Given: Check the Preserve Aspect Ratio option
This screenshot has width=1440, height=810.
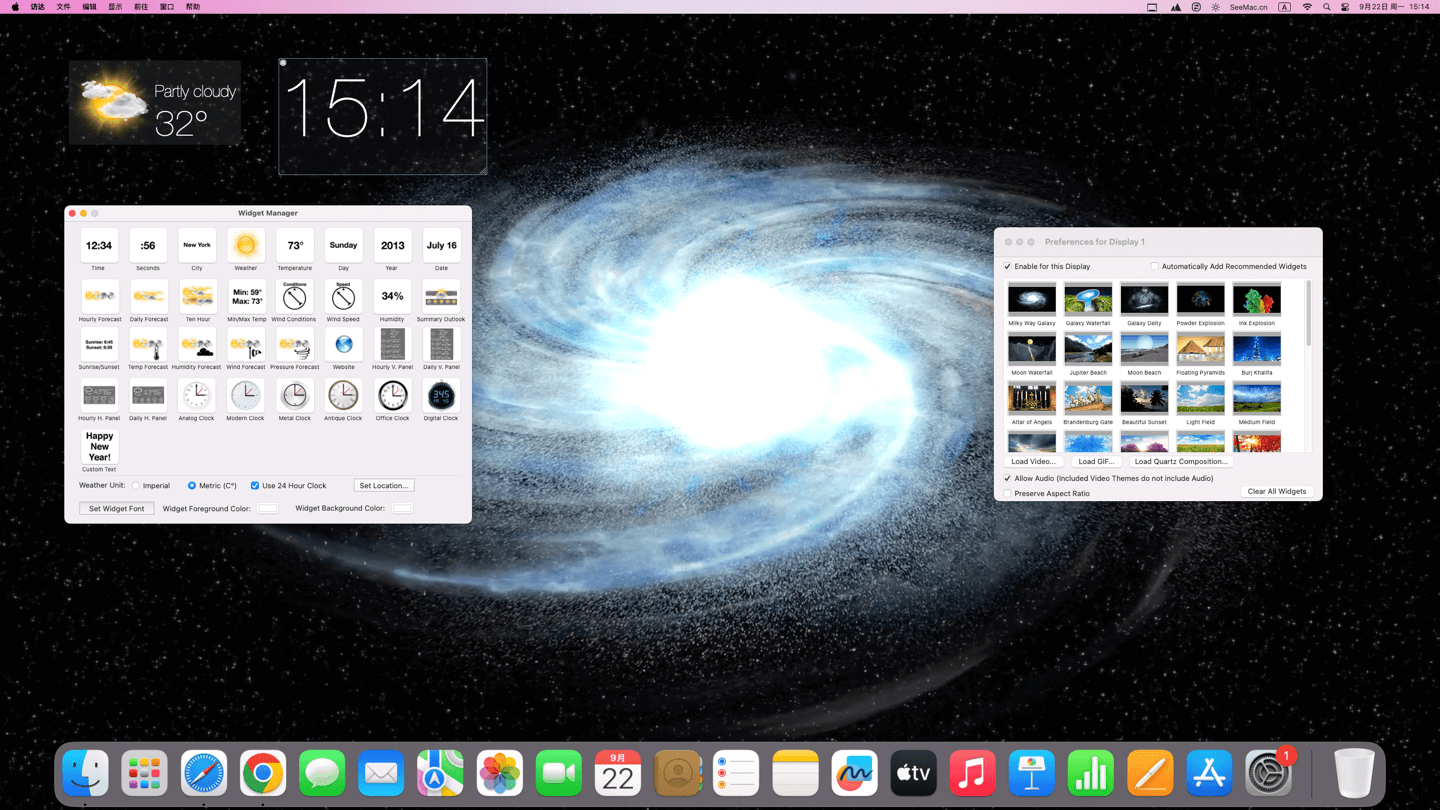Looking at the screenshot, I should [1008, 493].
